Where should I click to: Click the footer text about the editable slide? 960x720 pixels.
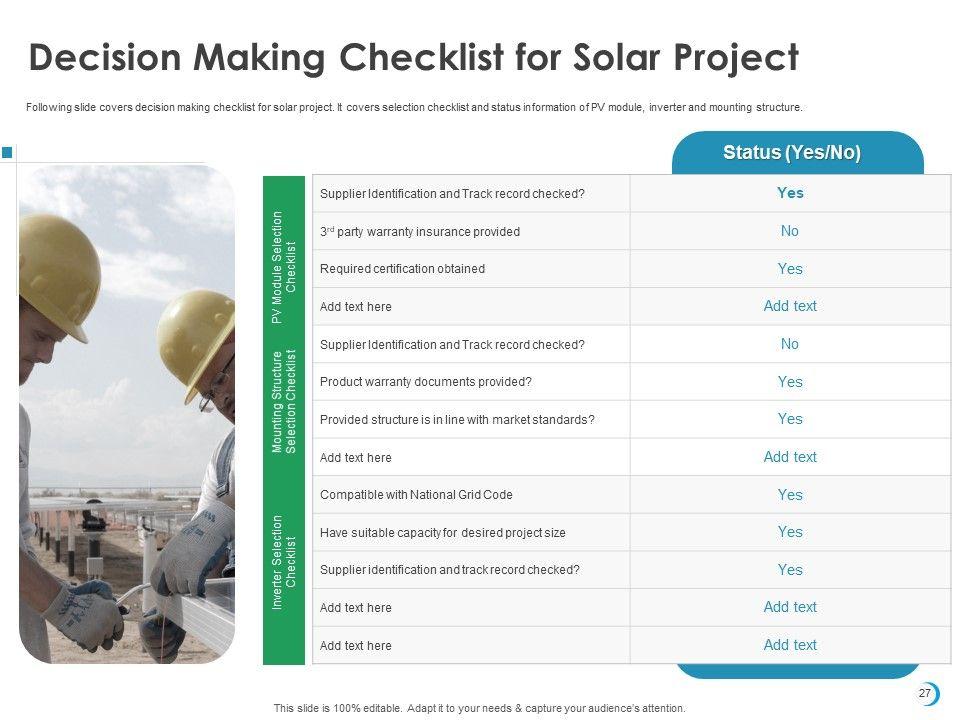click(479, 708)
